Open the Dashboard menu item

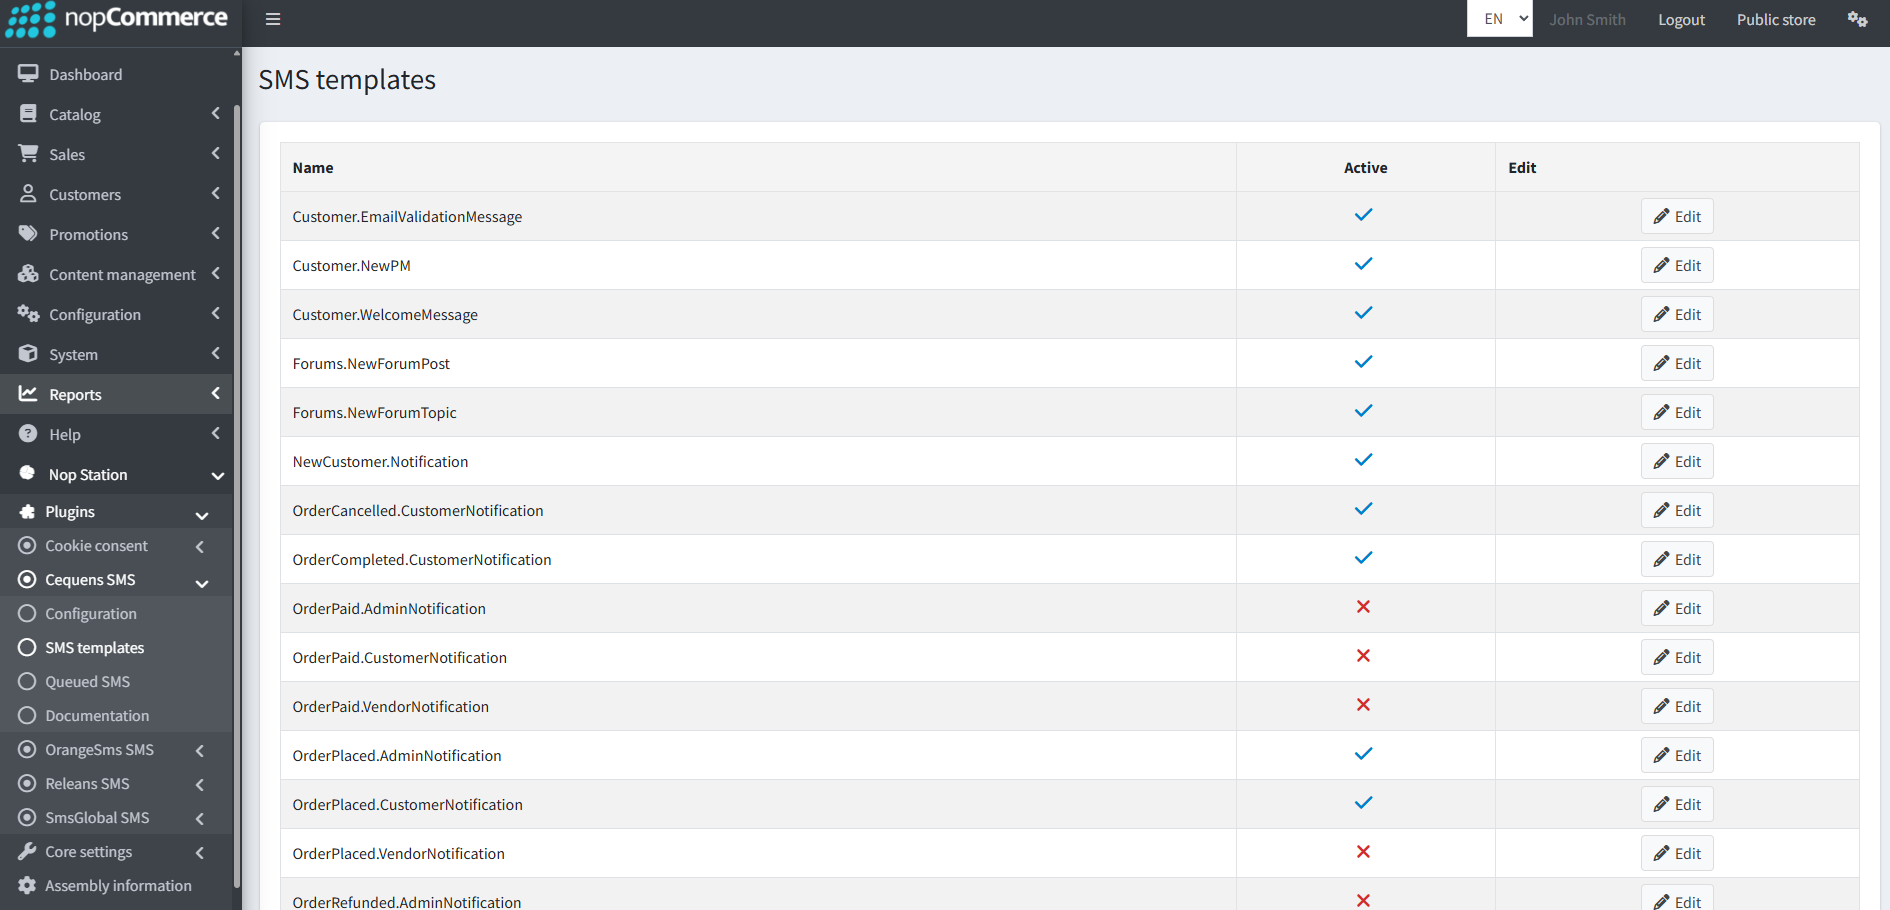pyautogui.click(x=116, y=74)
